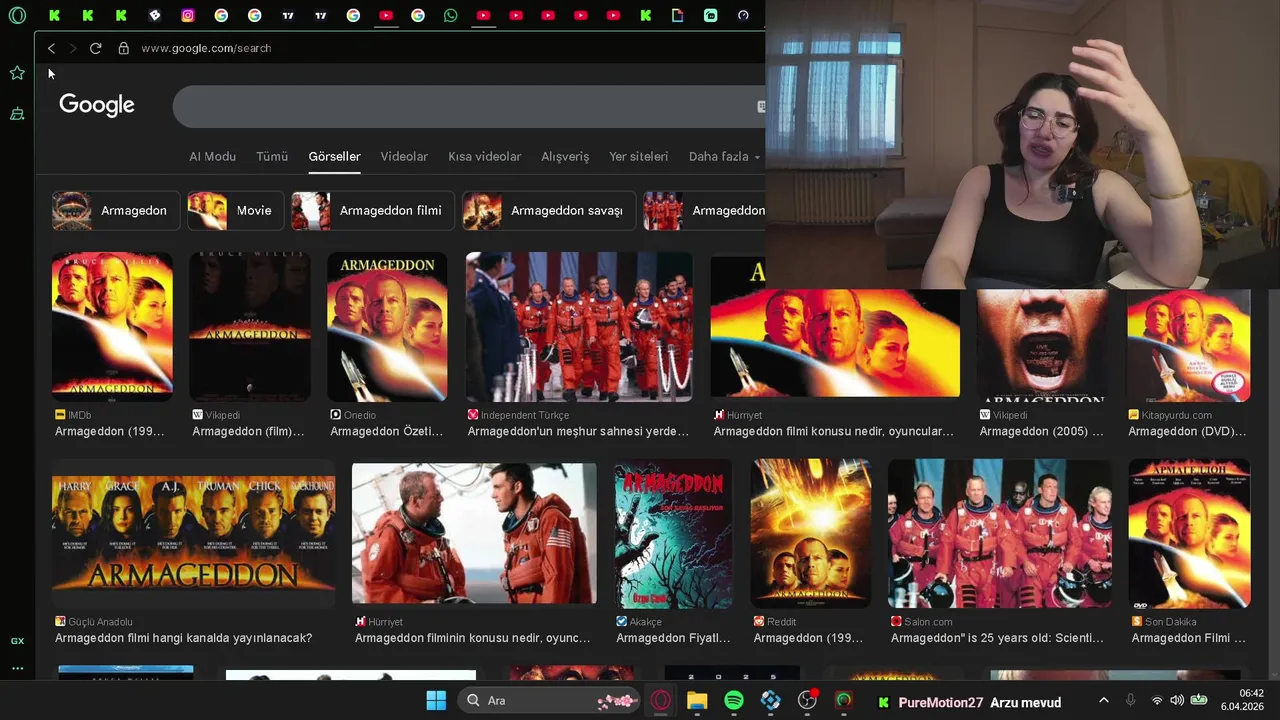
Task: Filter images by the Armagedon chip
Action: coord(116,211)
